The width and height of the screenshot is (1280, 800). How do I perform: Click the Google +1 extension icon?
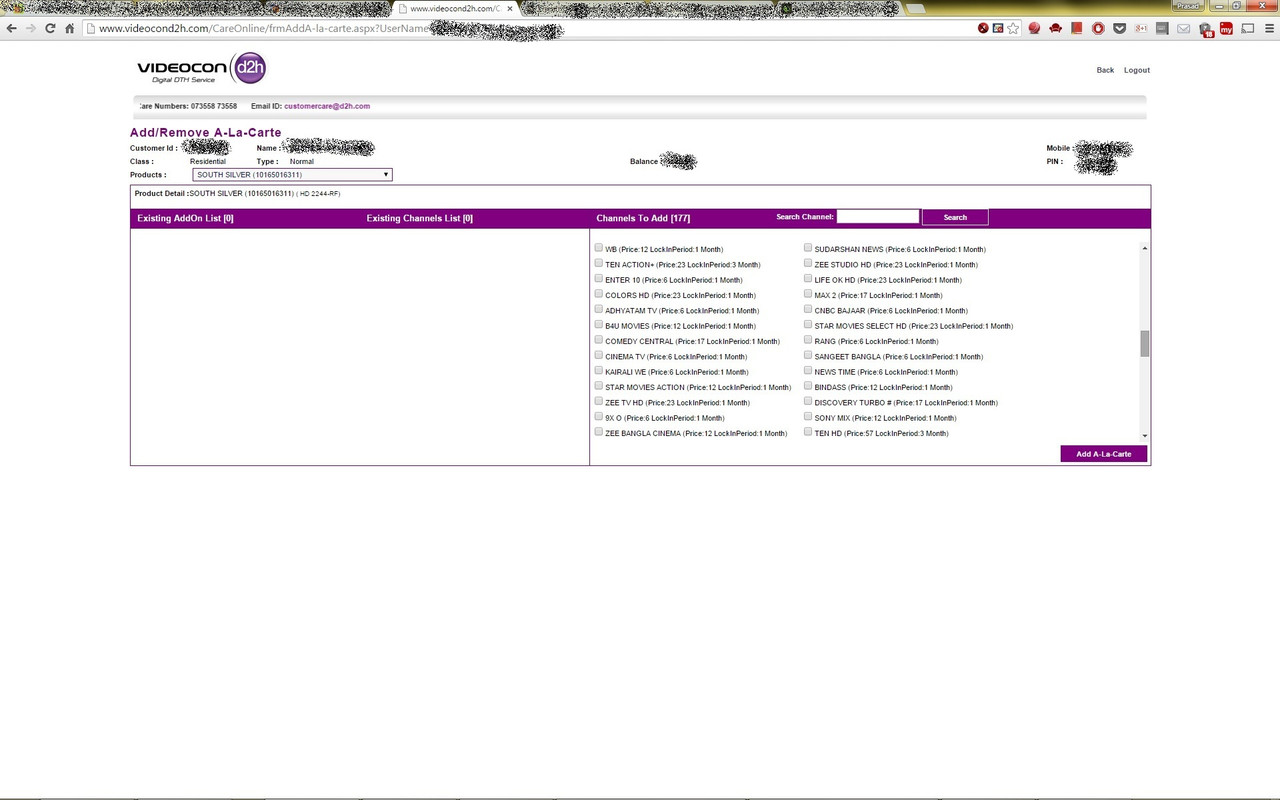[1141, 28]
